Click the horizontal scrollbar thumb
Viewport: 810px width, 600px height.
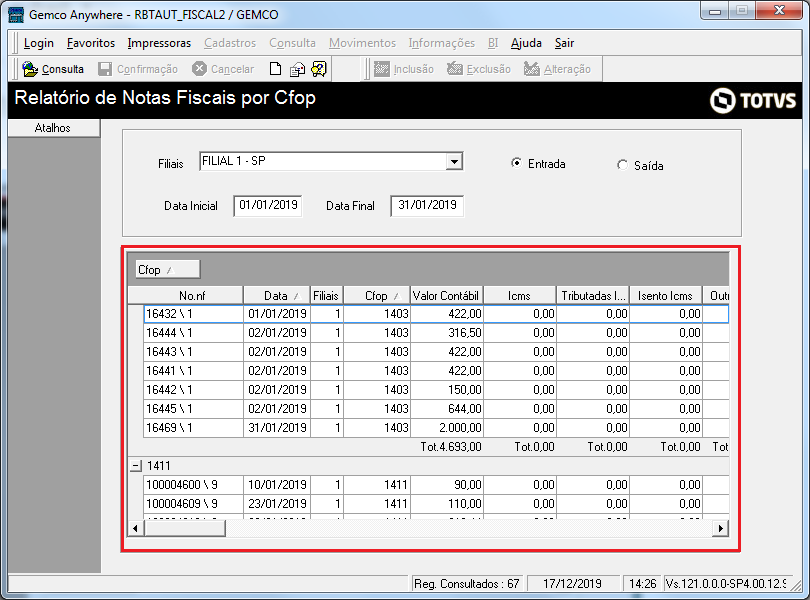click(184, 528)
